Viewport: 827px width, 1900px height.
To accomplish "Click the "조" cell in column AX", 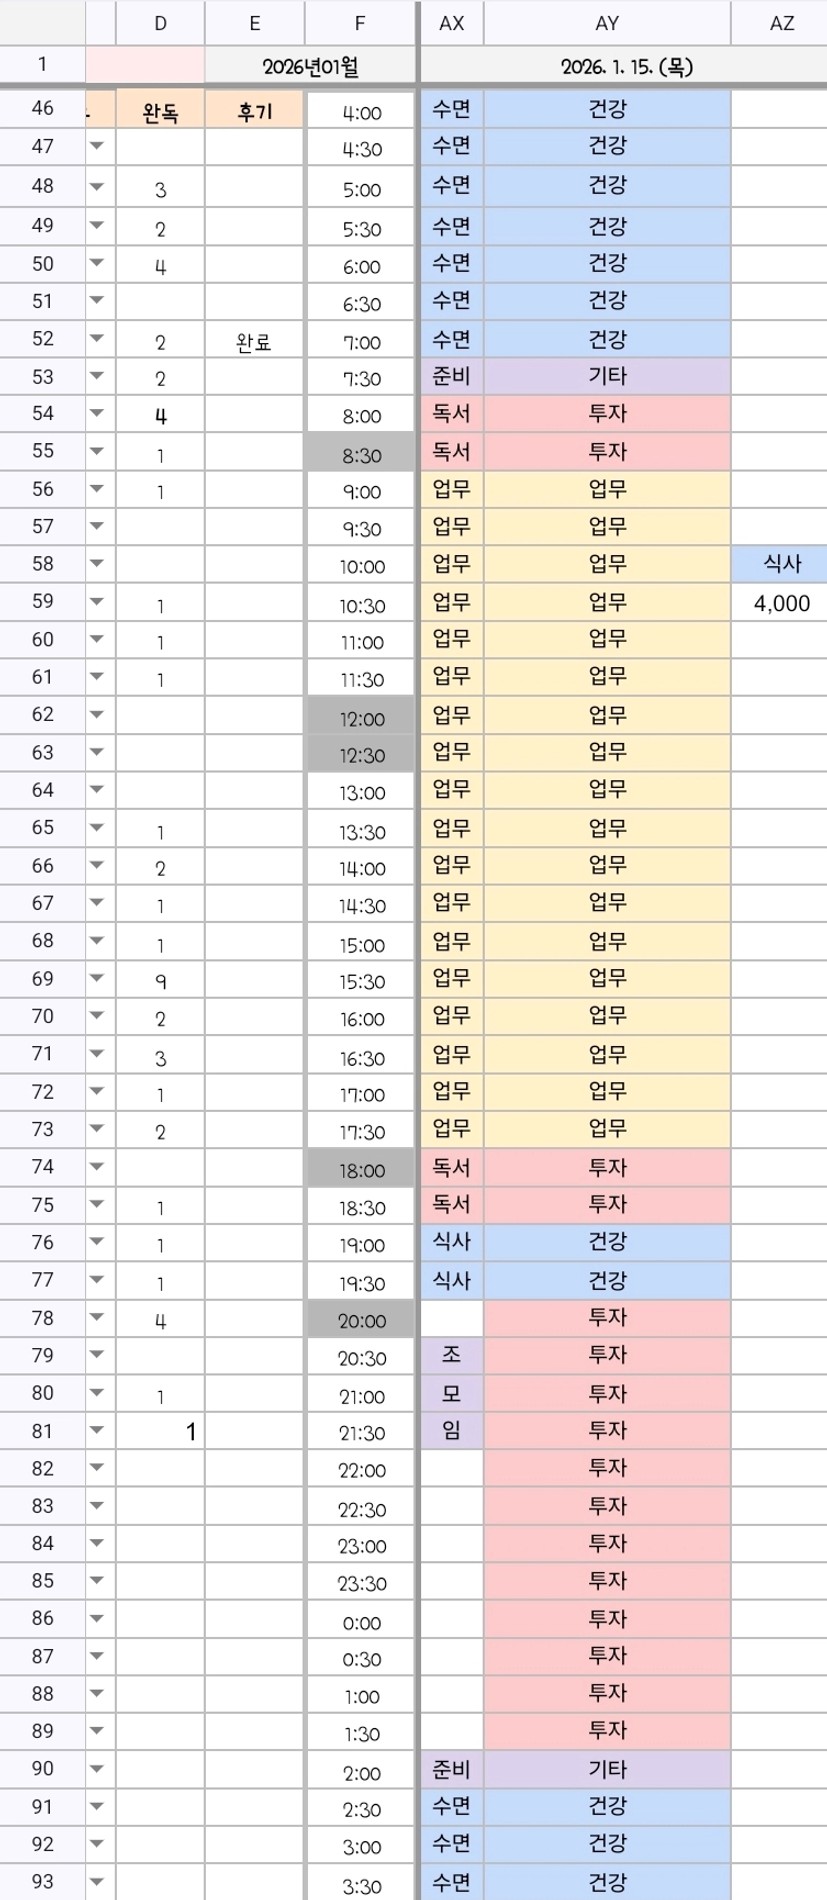I will point(451,1355).
